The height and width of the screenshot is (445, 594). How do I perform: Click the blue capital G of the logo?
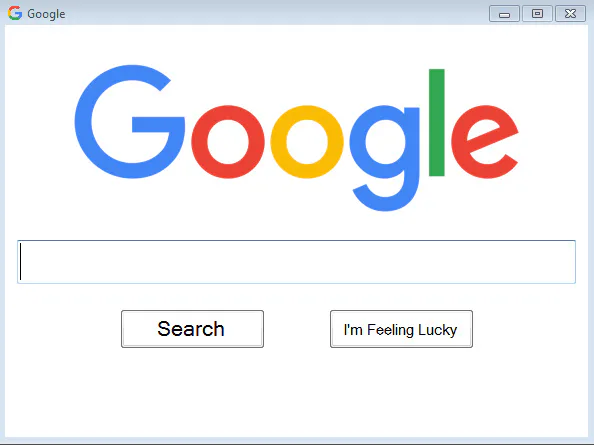pos(130,122)
